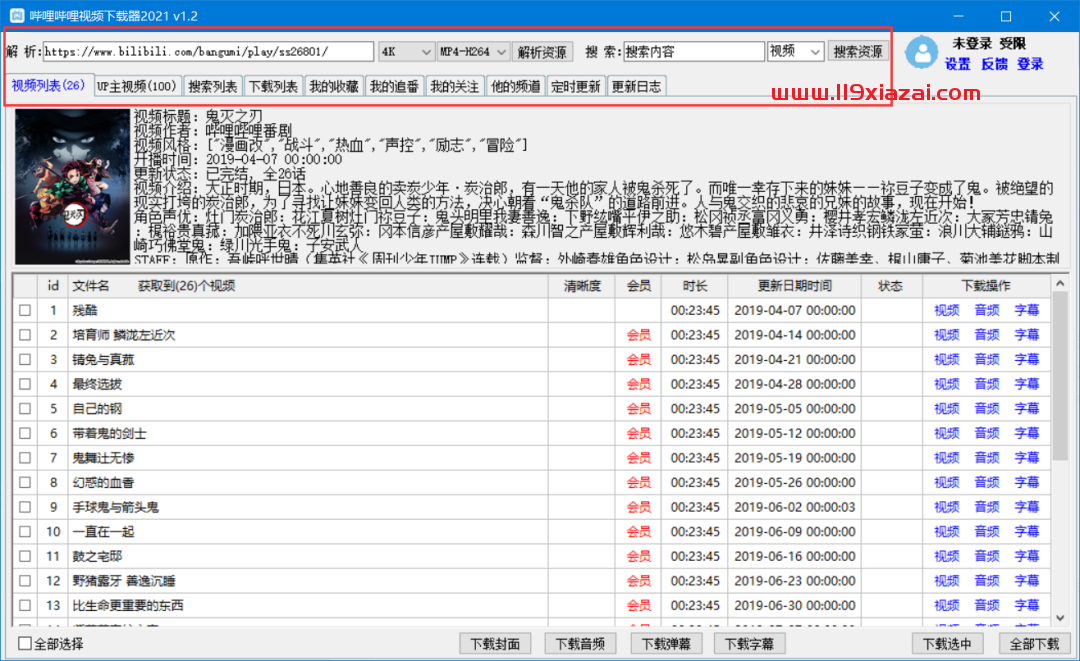Click the 下载操作 column header
The image size is (1080, 661).
(986, 286)
